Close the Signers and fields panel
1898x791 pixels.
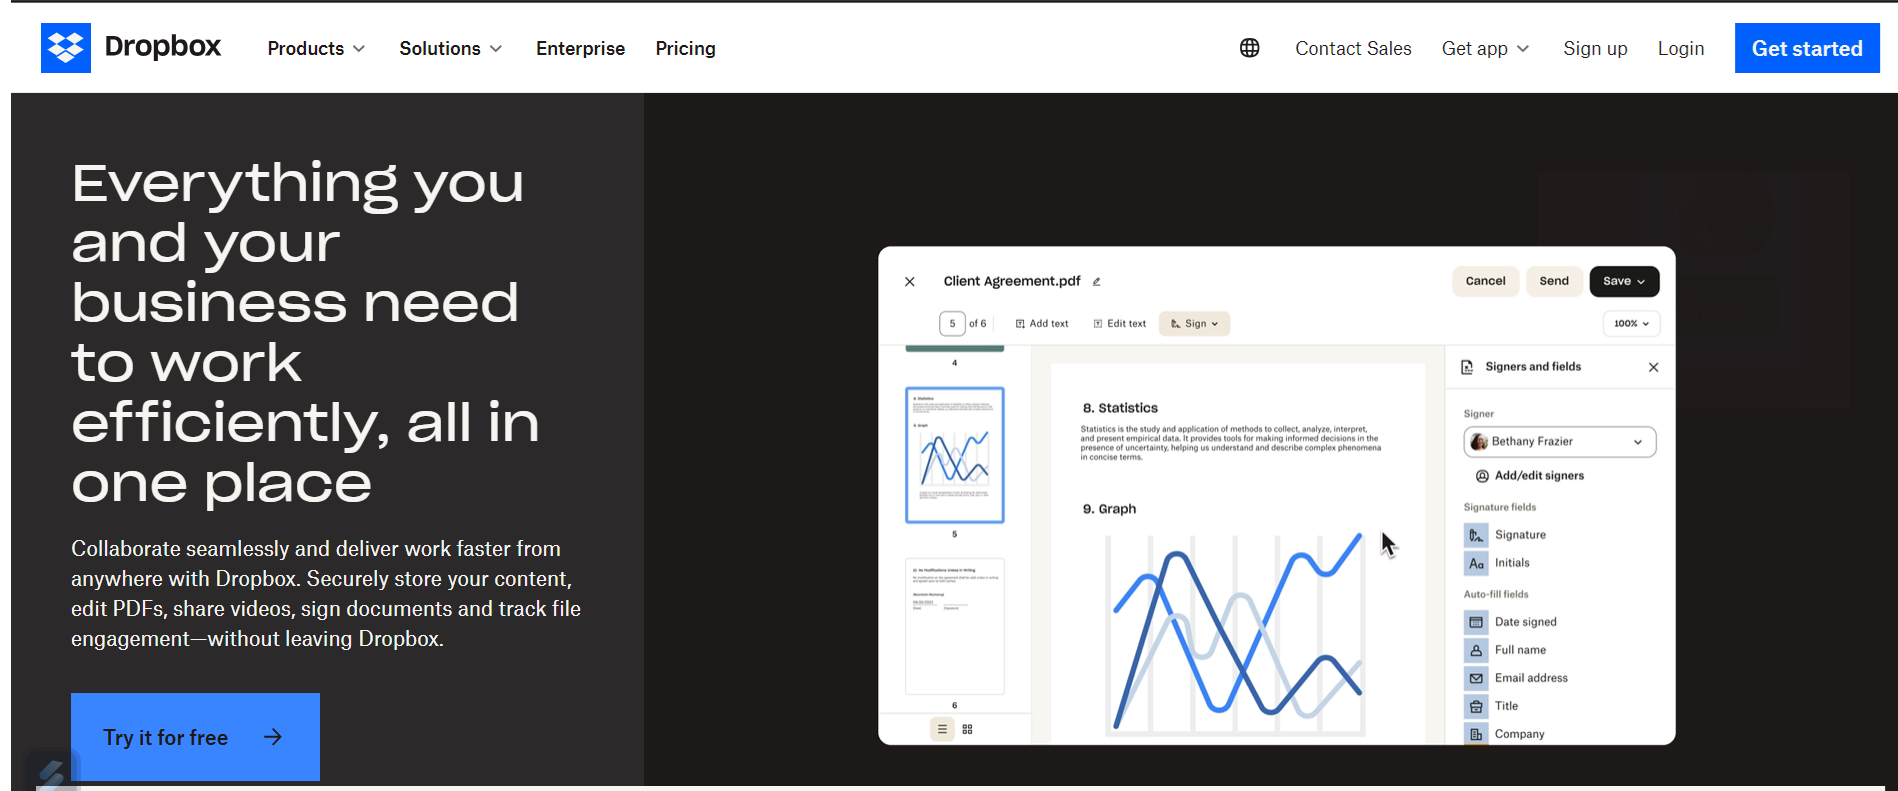click(x=1653, y=367)
